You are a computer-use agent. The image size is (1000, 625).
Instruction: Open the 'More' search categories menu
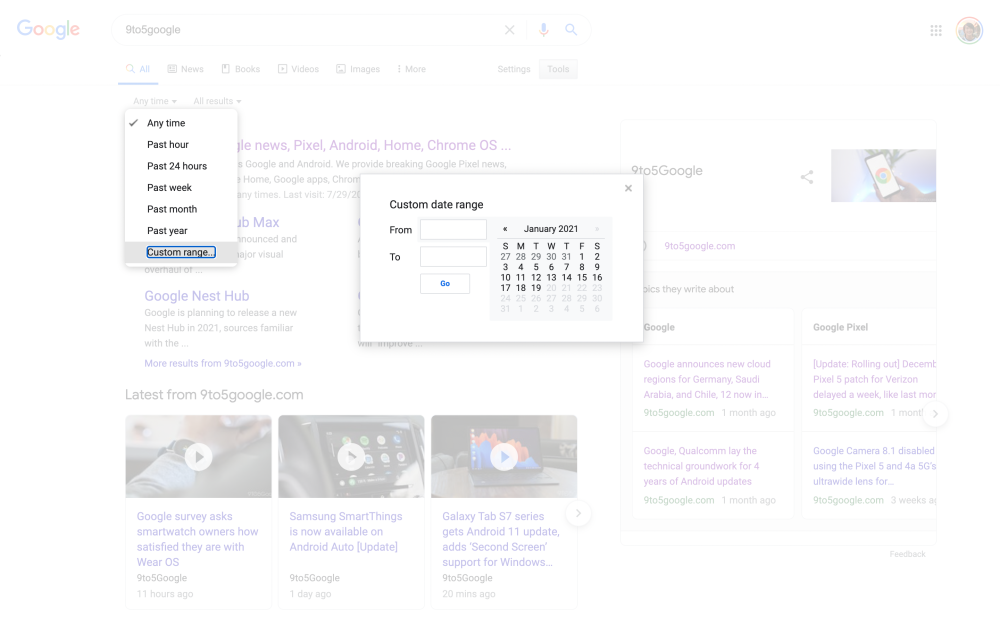click(x=411, y=69)
